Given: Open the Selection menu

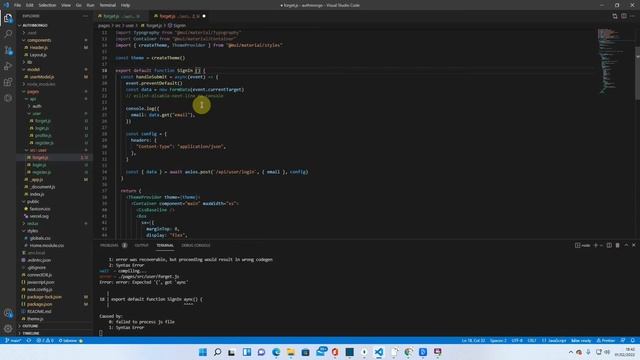Looking at the screenshot, I should pyautogui.click(x=47, y=5).
